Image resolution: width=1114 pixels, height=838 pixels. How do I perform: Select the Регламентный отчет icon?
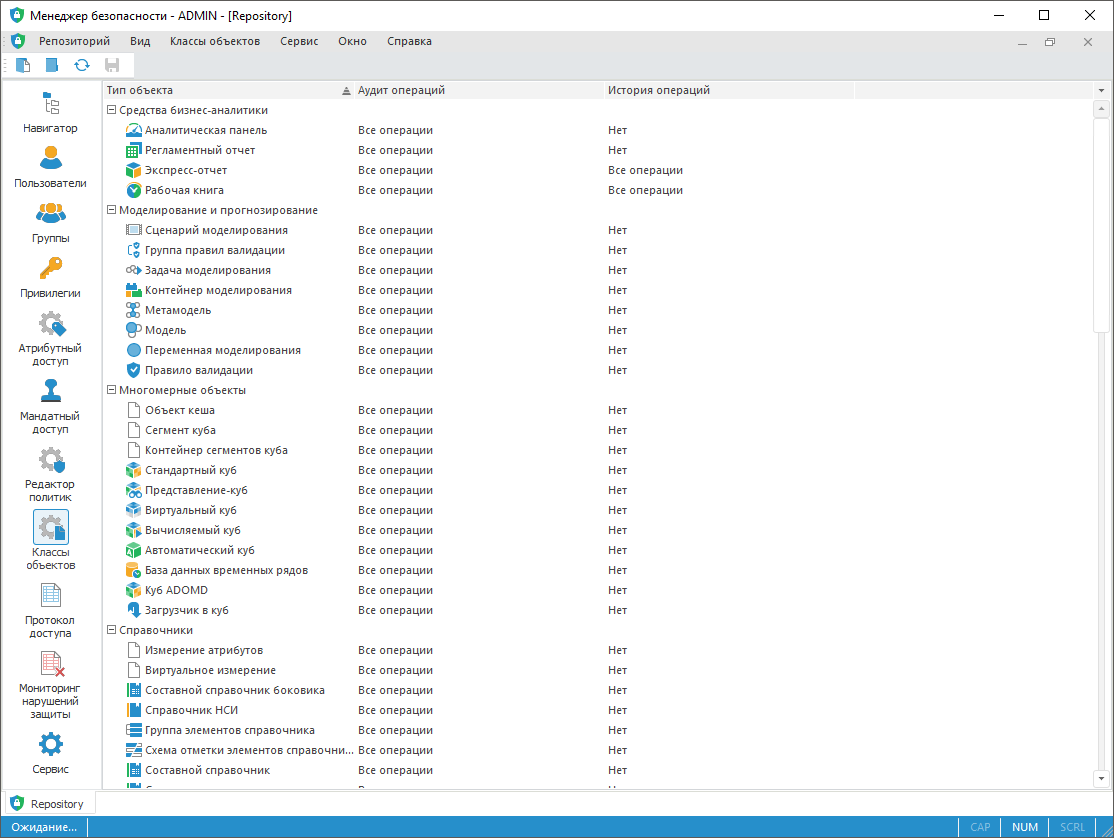134,150
